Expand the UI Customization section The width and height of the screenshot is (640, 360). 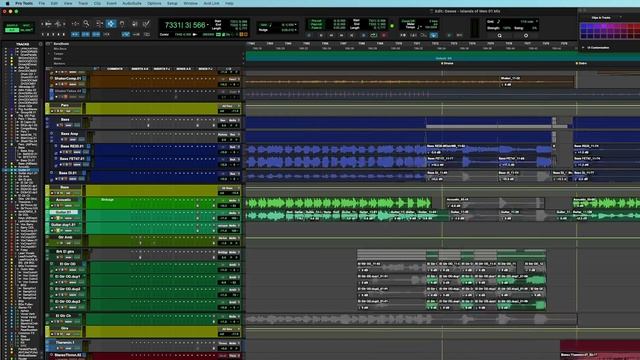(x=583, y=48)
